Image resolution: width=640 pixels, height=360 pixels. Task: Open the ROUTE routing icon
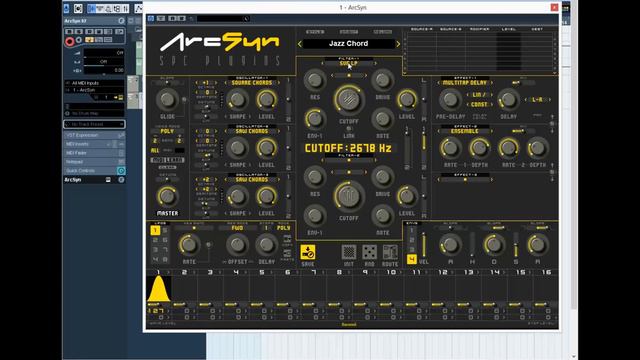[390, 252]
